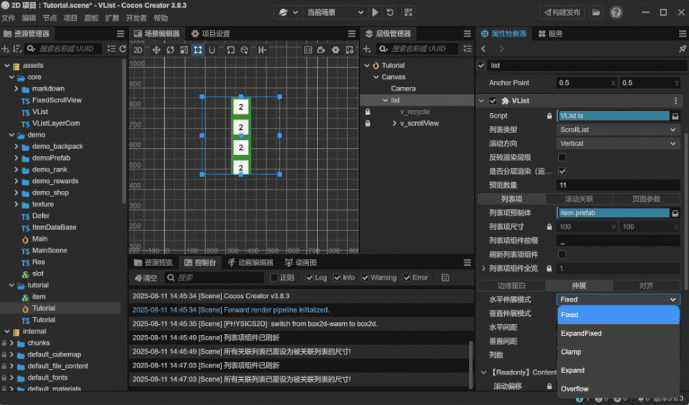This screenshot has width=689, height=405.
Task: Toggle 是否分层渲染 checkbox
Action: [x=562, y=171]
